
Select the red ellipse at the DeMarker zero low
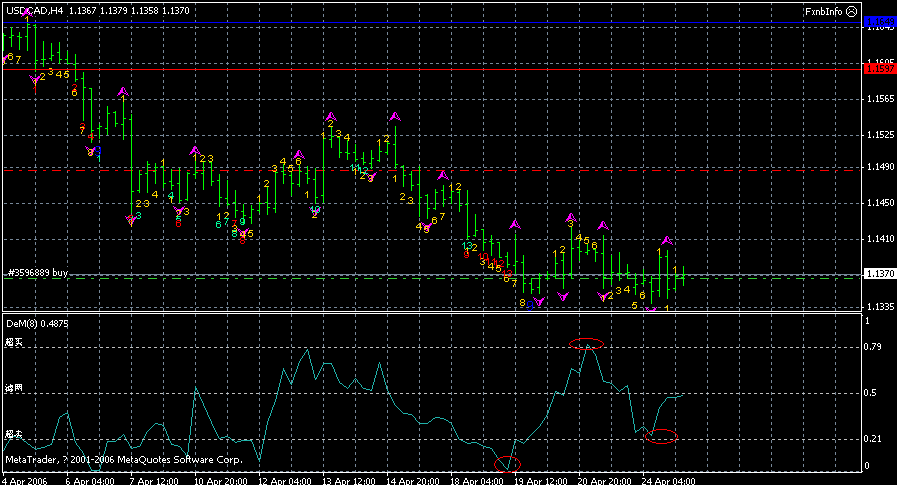(508, 464)
